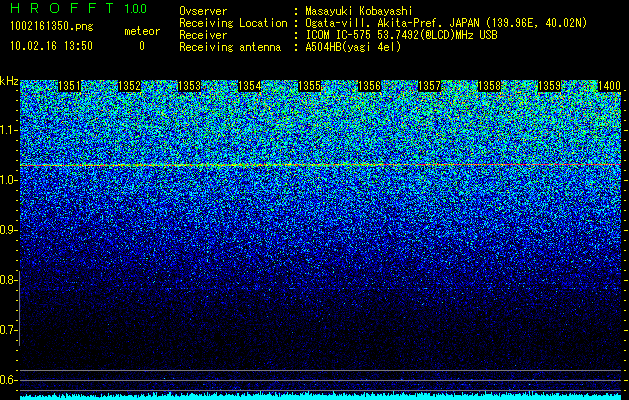
Task: Click the Receiving antenna label
Action: 230,47
